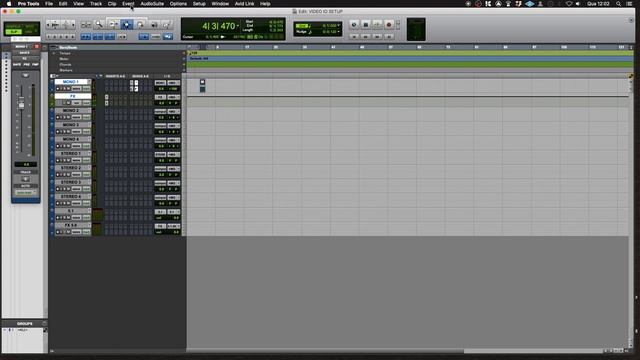The image size is (640, 360).
Task: Select the Zoomer tool in toolbar
Action: click(x=99, y=25)
